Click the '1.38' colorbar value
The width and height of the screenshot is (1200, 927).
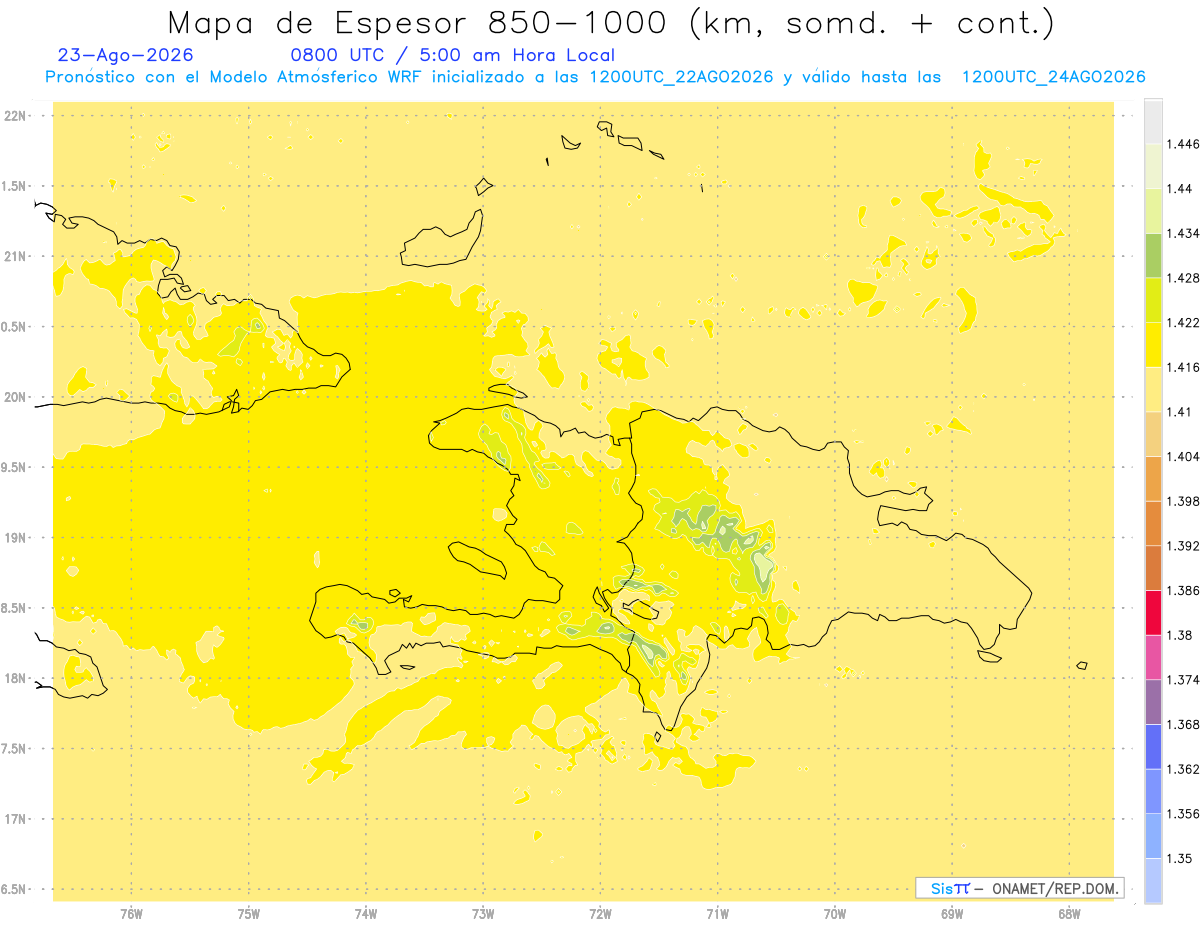pos(1181,635)
